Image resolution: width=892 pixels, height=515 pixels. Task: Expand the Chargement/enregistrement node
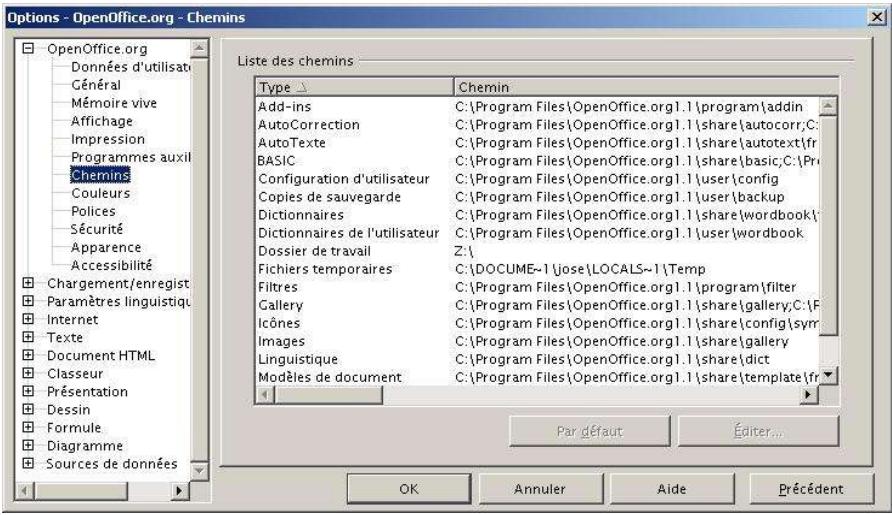28,283
